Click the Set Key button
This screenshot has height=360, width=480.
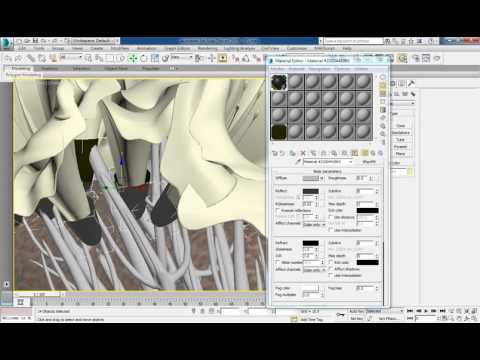coord(357,318)
